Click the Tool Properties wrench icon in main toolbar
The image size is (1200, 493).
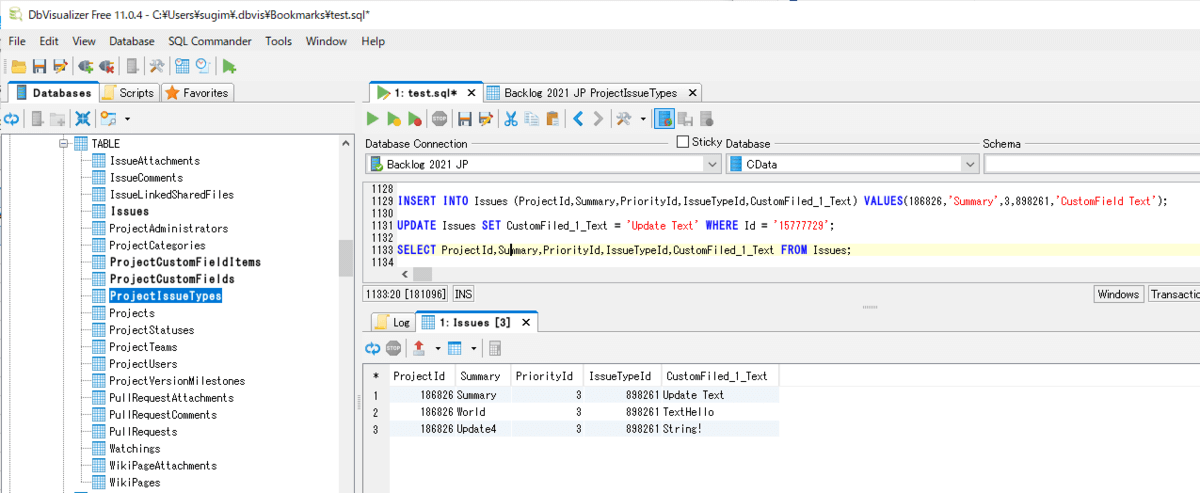coord(156,67)
